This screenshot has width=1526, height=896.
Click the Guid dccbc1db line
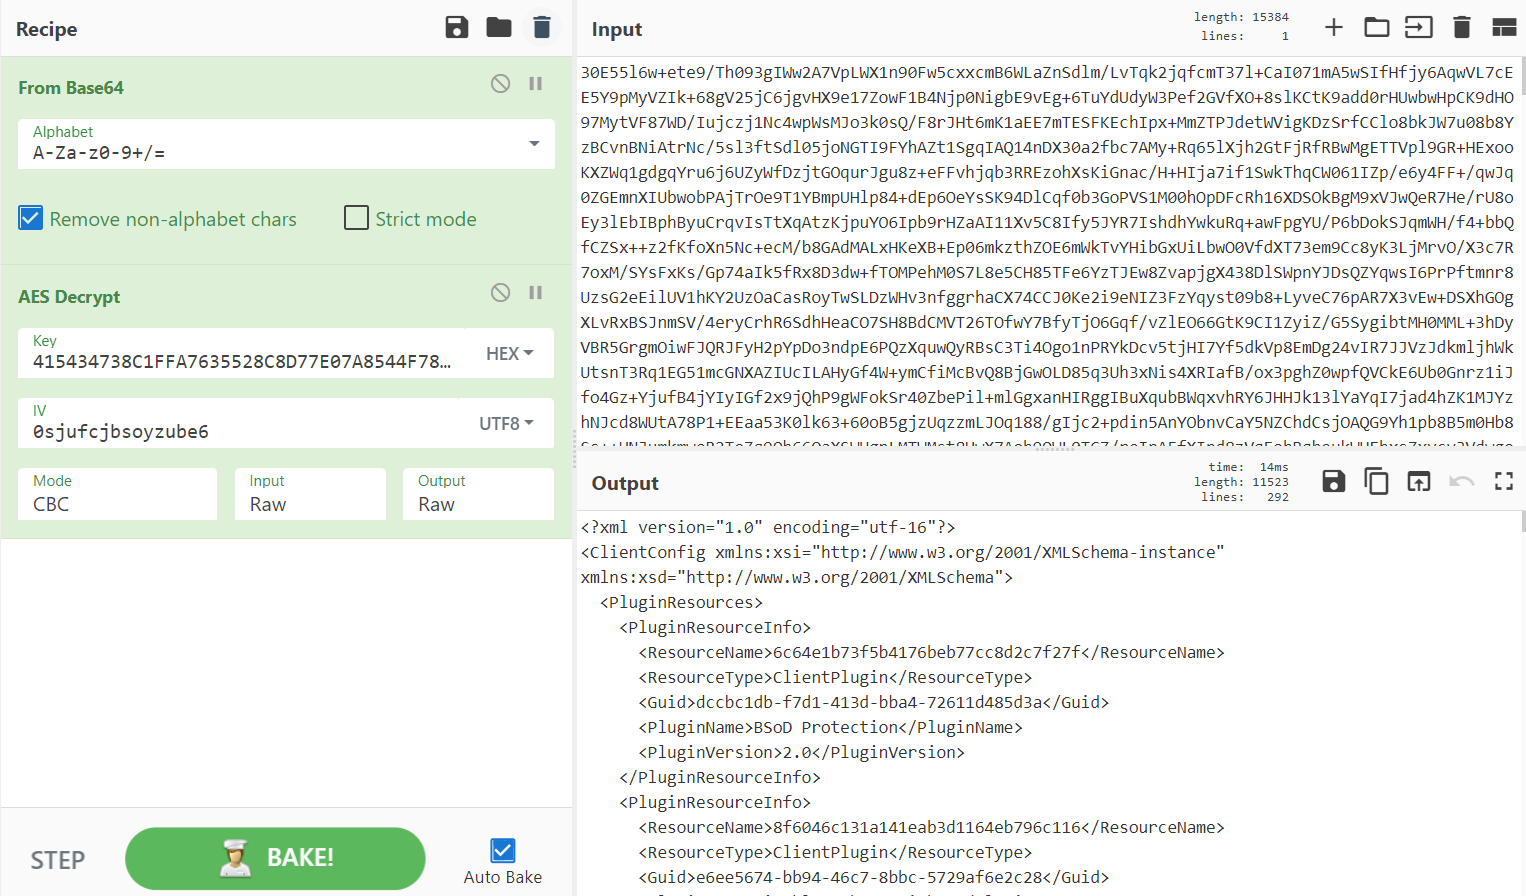click(x=873, y=702)
